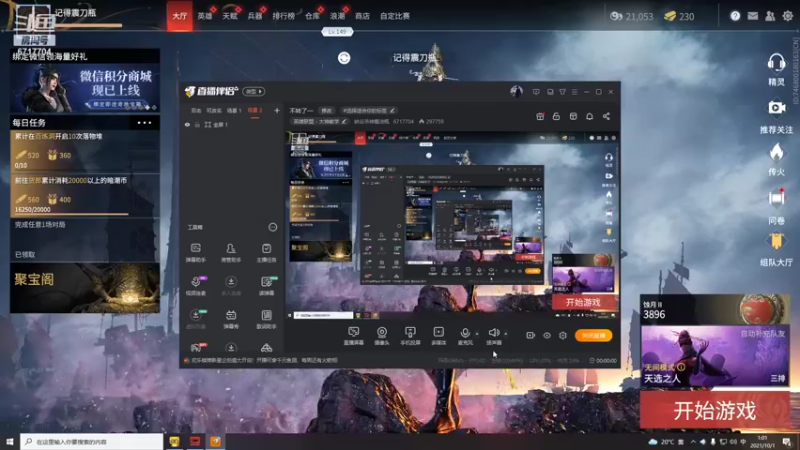Open streaming settings gear next to 关闭直播
800x450 pixels.
[x=563, y=335]
